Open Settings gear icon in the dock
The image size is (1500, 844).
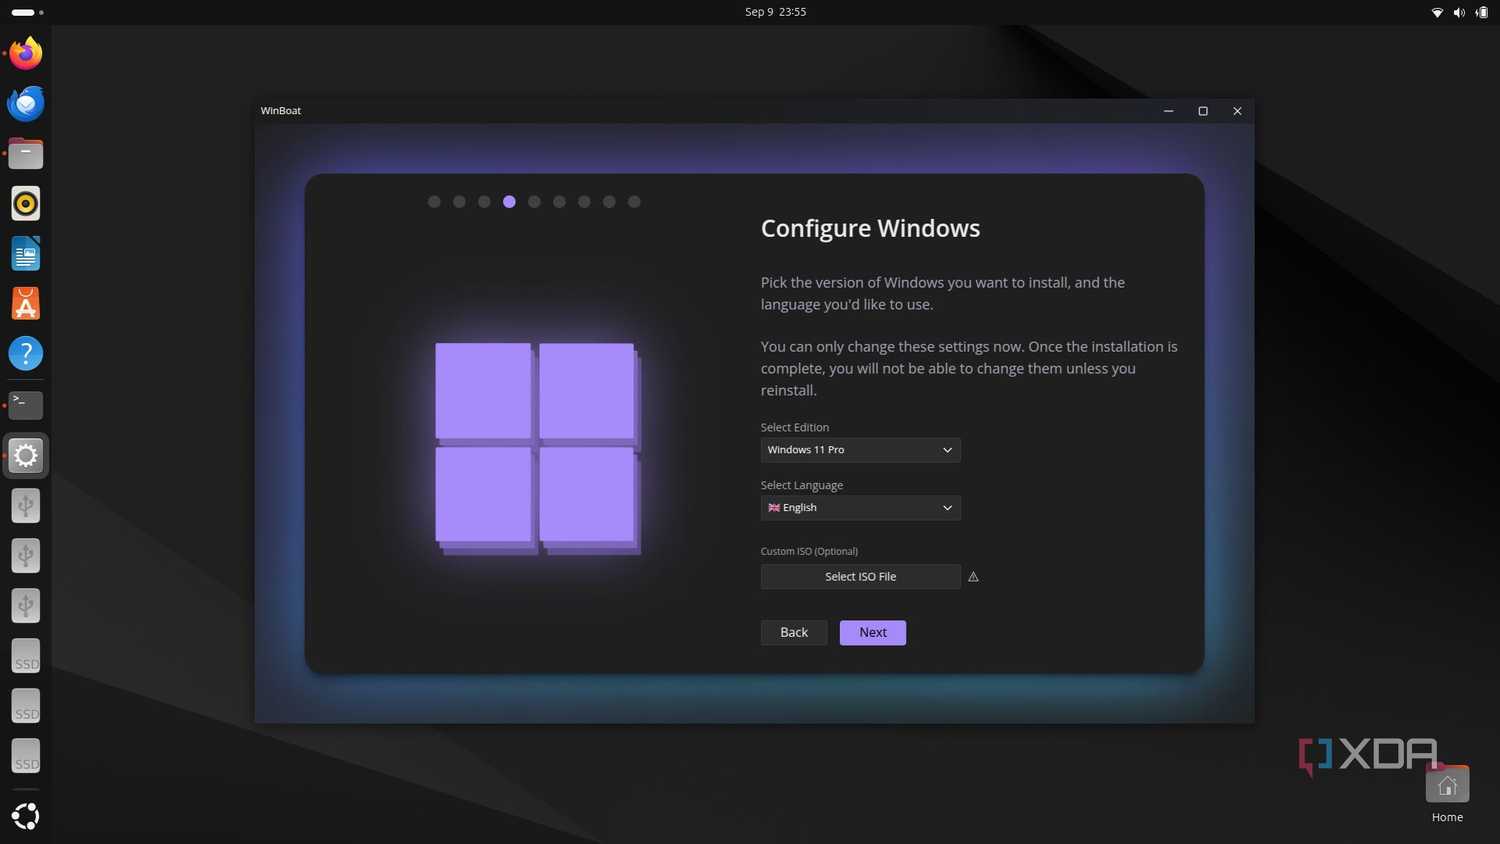[26, 455]
